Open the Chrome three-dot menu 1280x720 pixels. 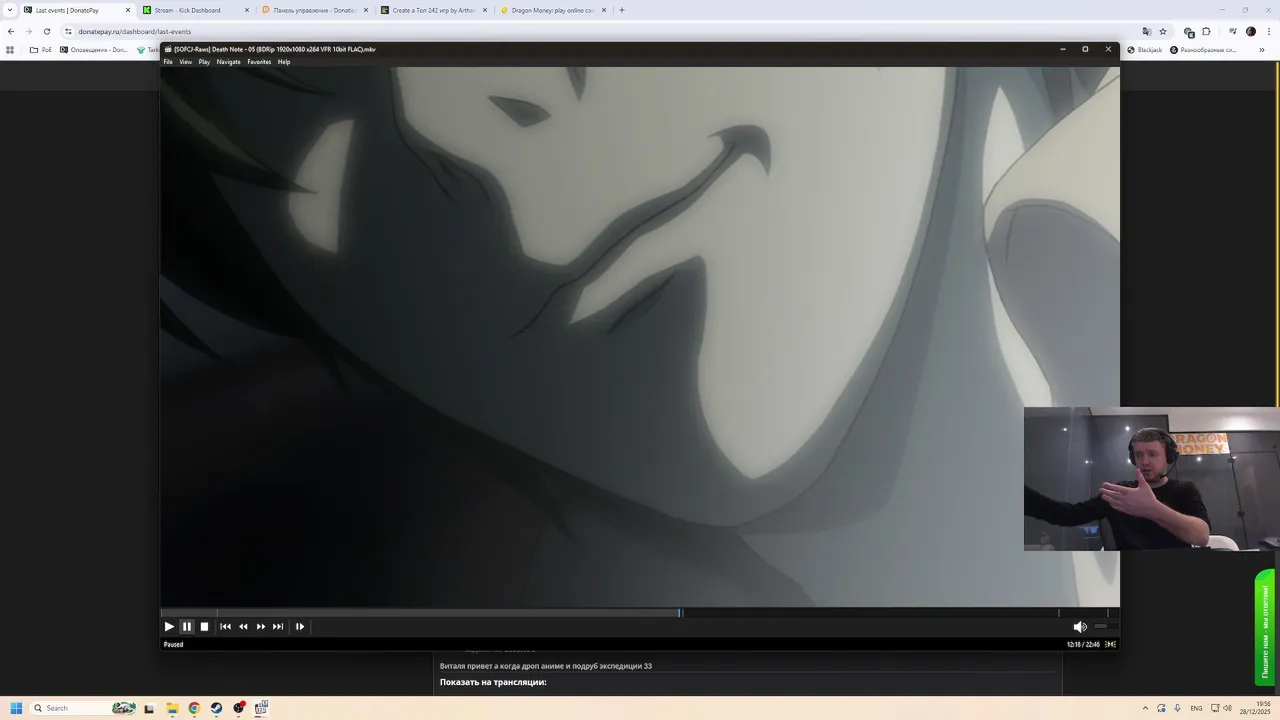point(1268,31)
